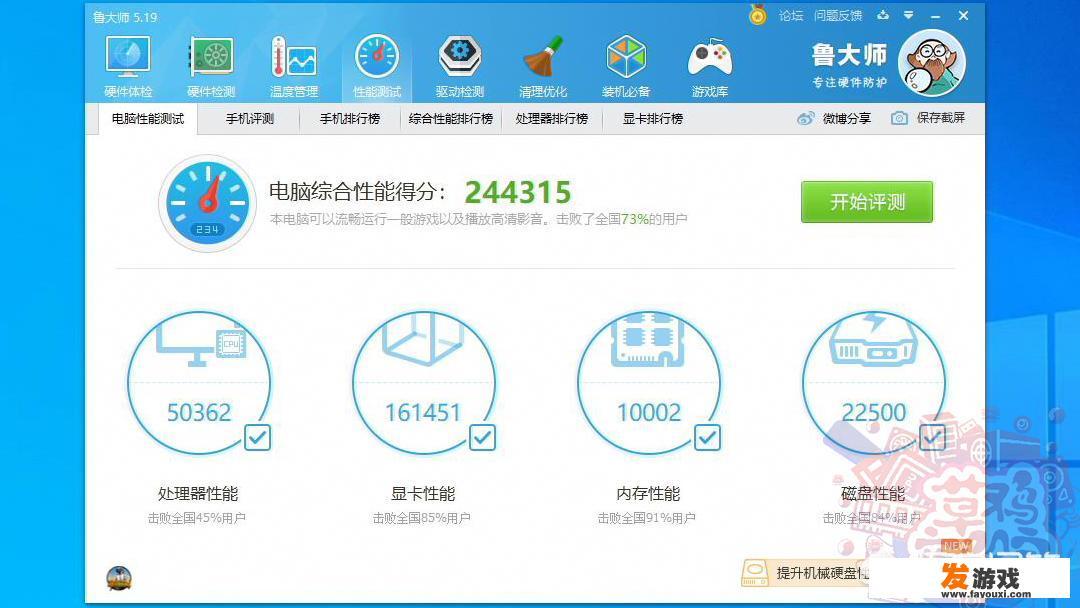Uncheck the 磁盘性能 test checkbox
Screen dimensions: 1080x608
click(932, 437)
